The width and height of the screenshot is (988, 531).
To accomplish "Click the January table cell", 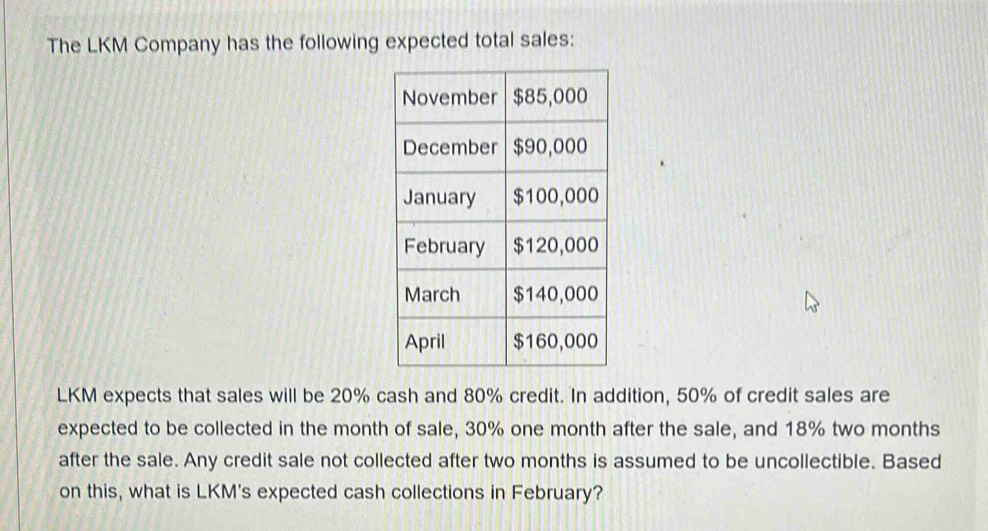I will 439,197.
